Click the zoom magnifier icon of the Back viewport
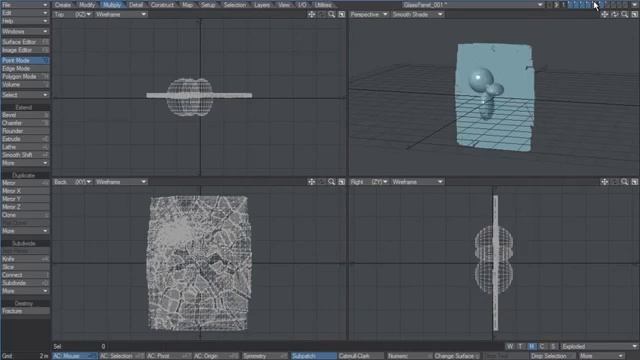Screen dimensions: 640x360 pyautogui.click(x=331, y=182)
